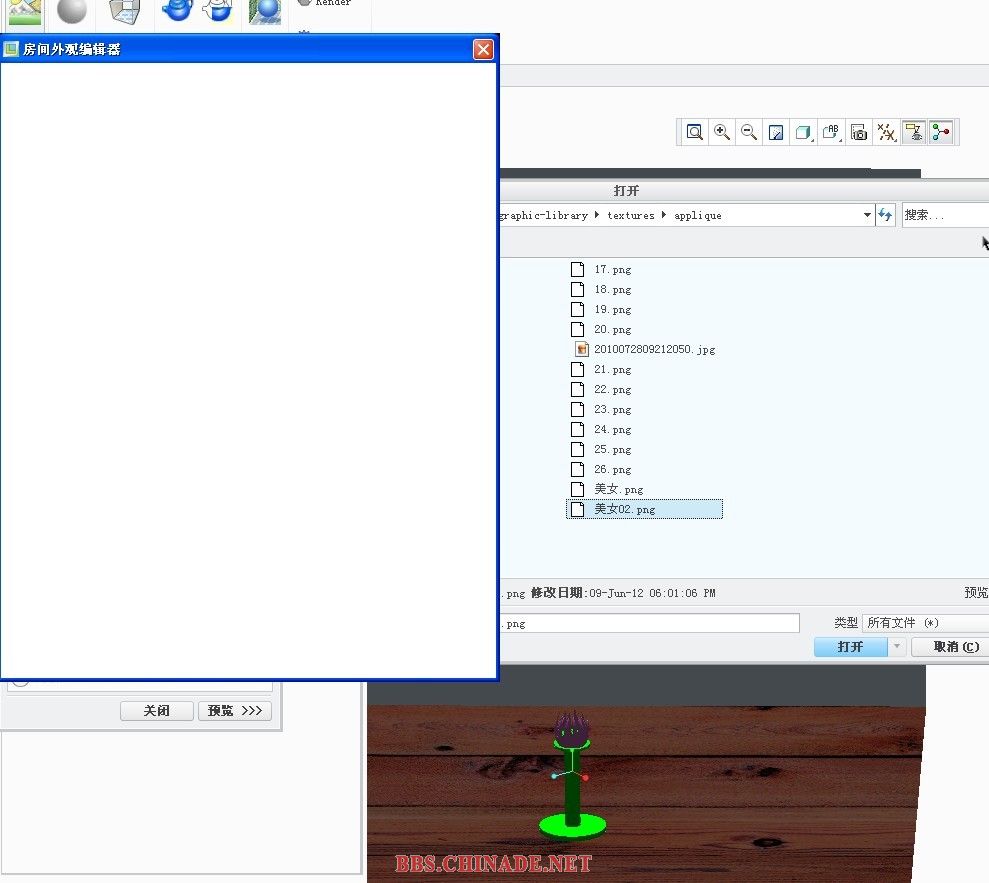
Task: Click the Refit view magnifier icon
Action: [694, 132]
